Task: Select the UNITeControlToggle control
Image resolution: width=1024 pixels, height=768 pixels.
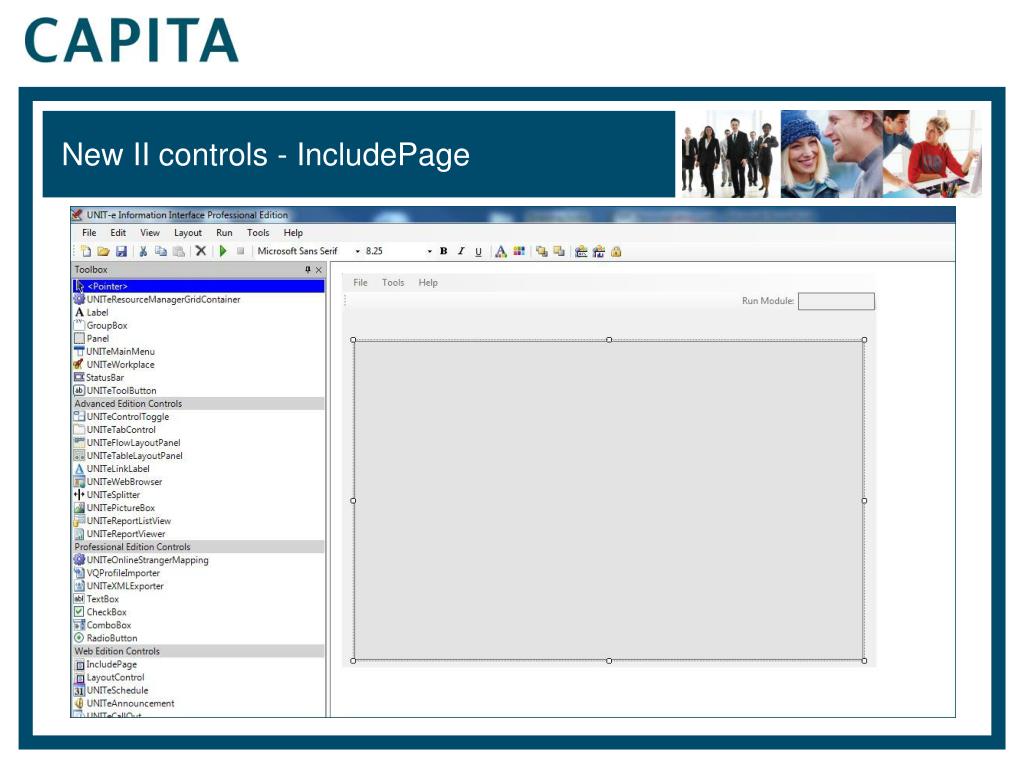Action: click(199, 417)
